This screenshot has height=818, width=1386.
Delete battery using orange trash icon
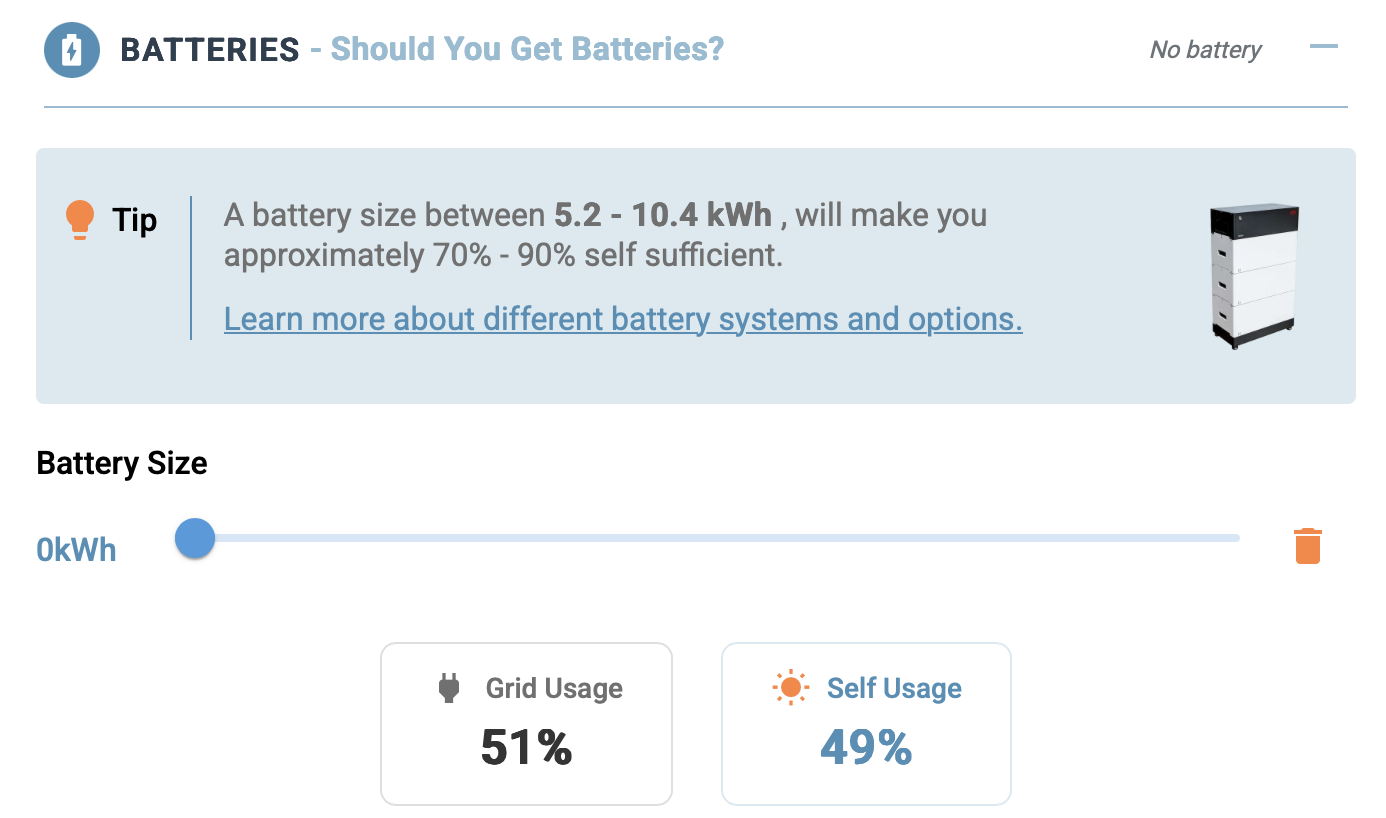coord(1308,546)
